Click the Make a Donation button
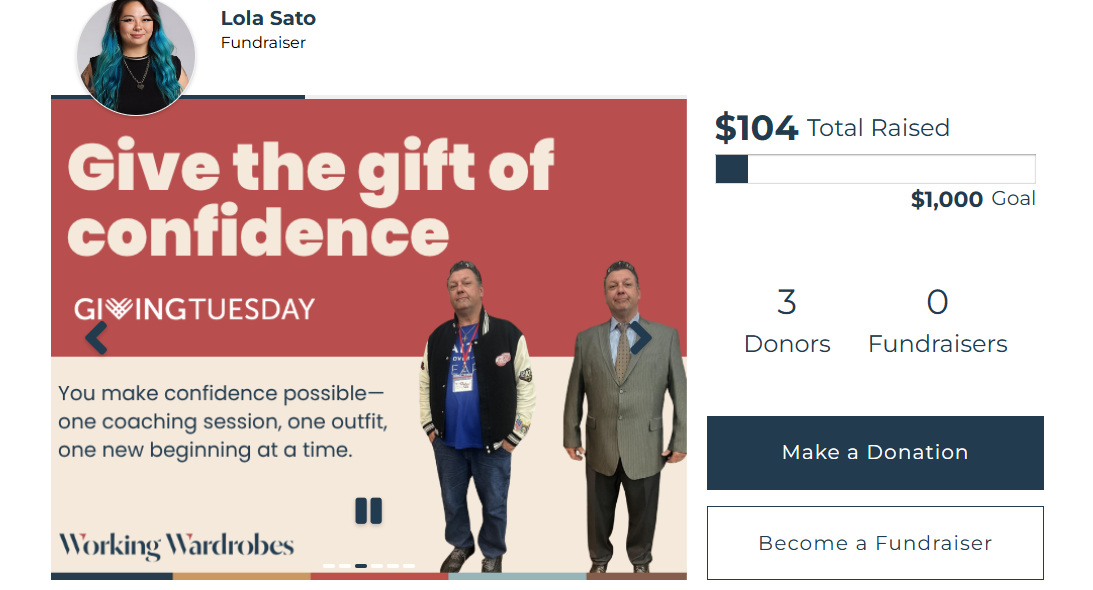Image resolution: width=1093 pixels, height=590 pixels. click(875, 453)
